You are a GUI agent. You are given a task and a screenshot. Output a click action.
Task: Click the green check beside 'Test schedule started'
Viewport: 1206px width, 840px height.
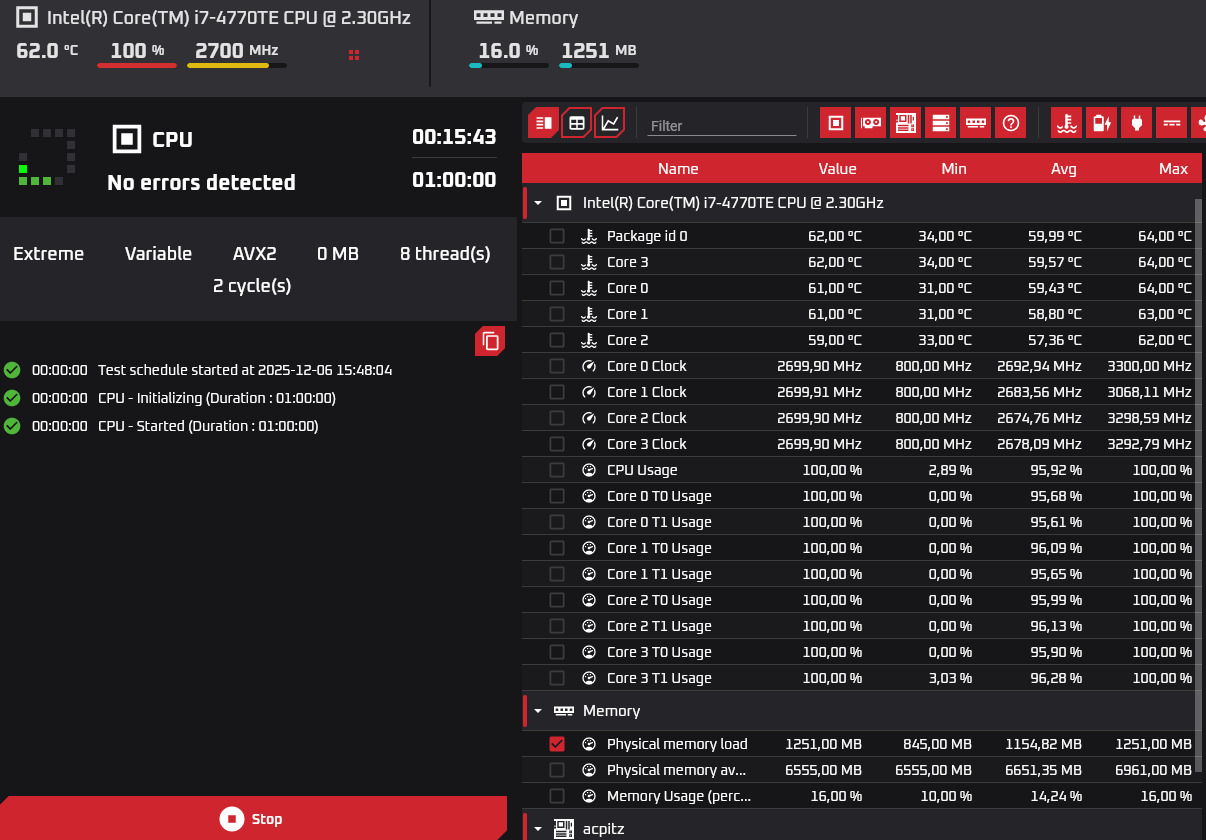[12, 370]
